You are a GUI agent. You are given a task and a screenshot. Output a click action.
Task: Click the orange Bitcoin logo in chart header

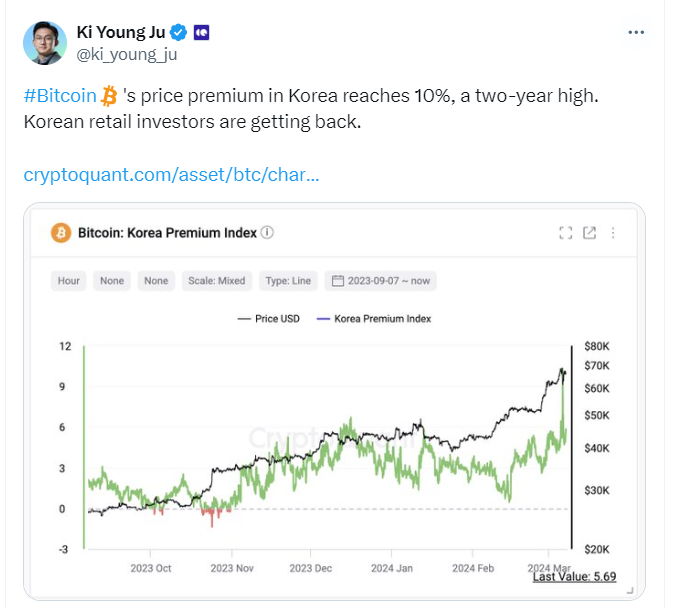[x=61, y=233]
